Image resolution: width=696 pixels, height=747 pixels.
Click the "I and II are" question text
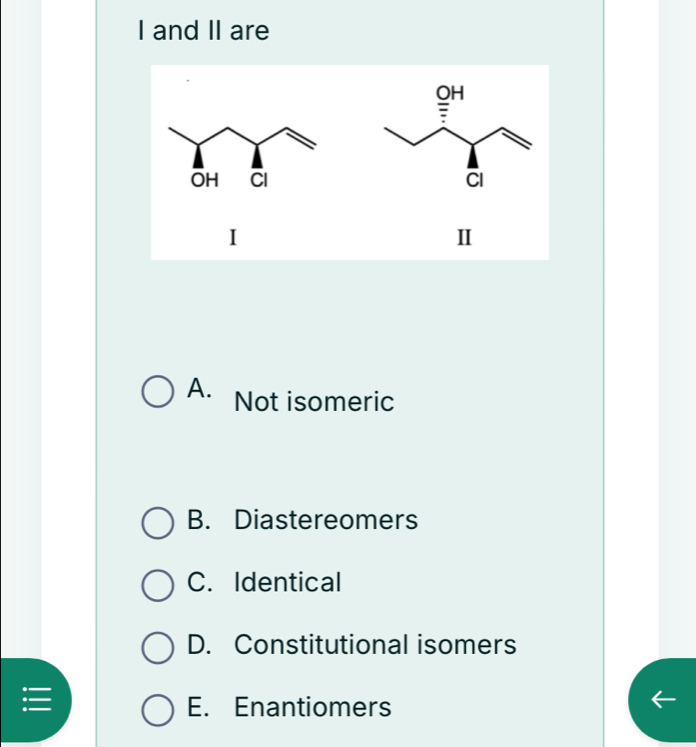pyautogui.click(x=204, y=31)
